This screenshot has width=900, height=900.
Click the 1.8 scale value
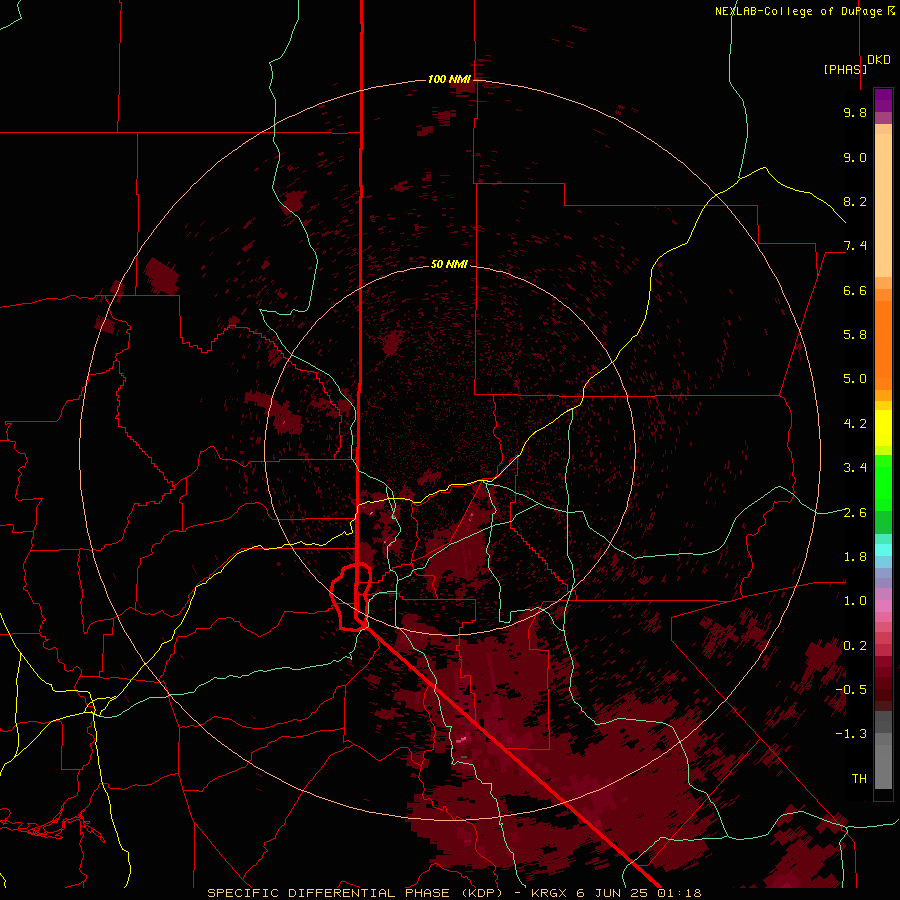click(855, 557)
